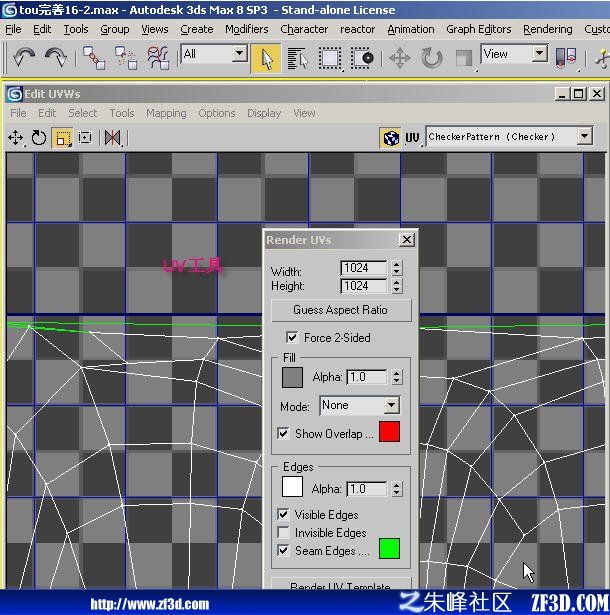Activate the Select Object arrow tool

(266, 59)
